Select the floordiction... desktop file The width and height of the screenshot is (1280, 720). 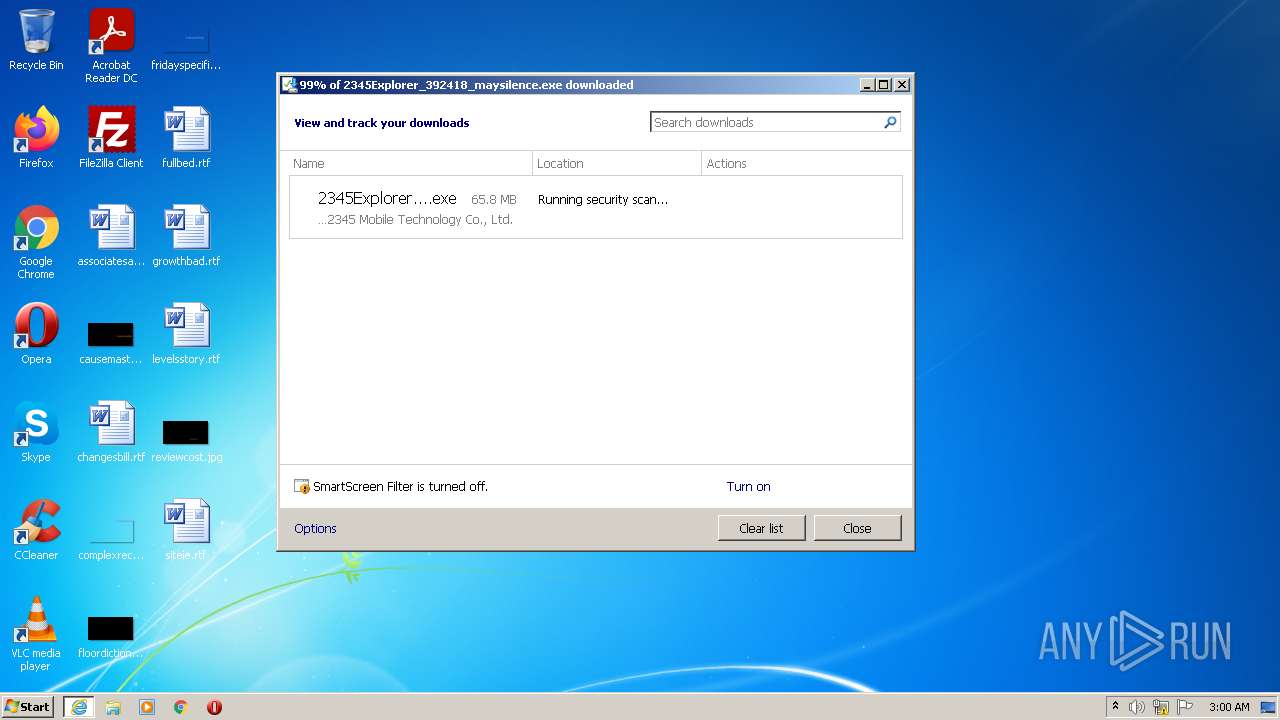click(111, 636)
